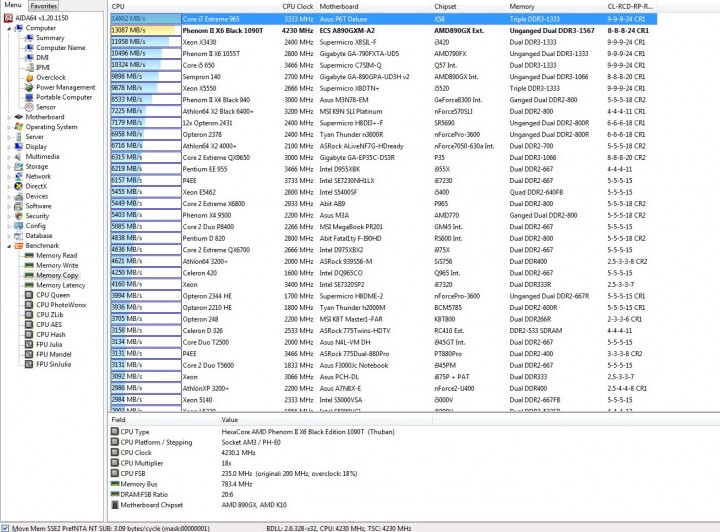
Task: Sort by the CPU Clock column header
Action: tap(298, 6)
